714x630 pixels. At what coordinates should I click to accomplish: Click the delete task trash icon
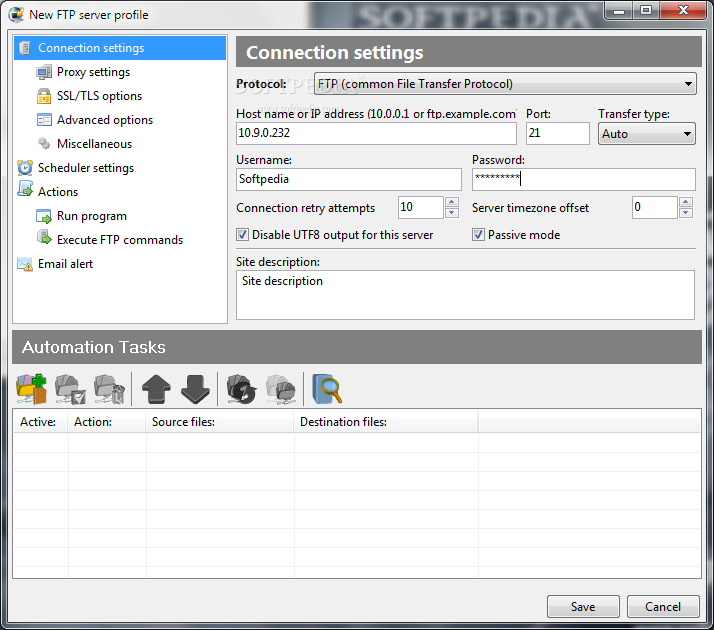pyautogui.click(x=109, y=389)
